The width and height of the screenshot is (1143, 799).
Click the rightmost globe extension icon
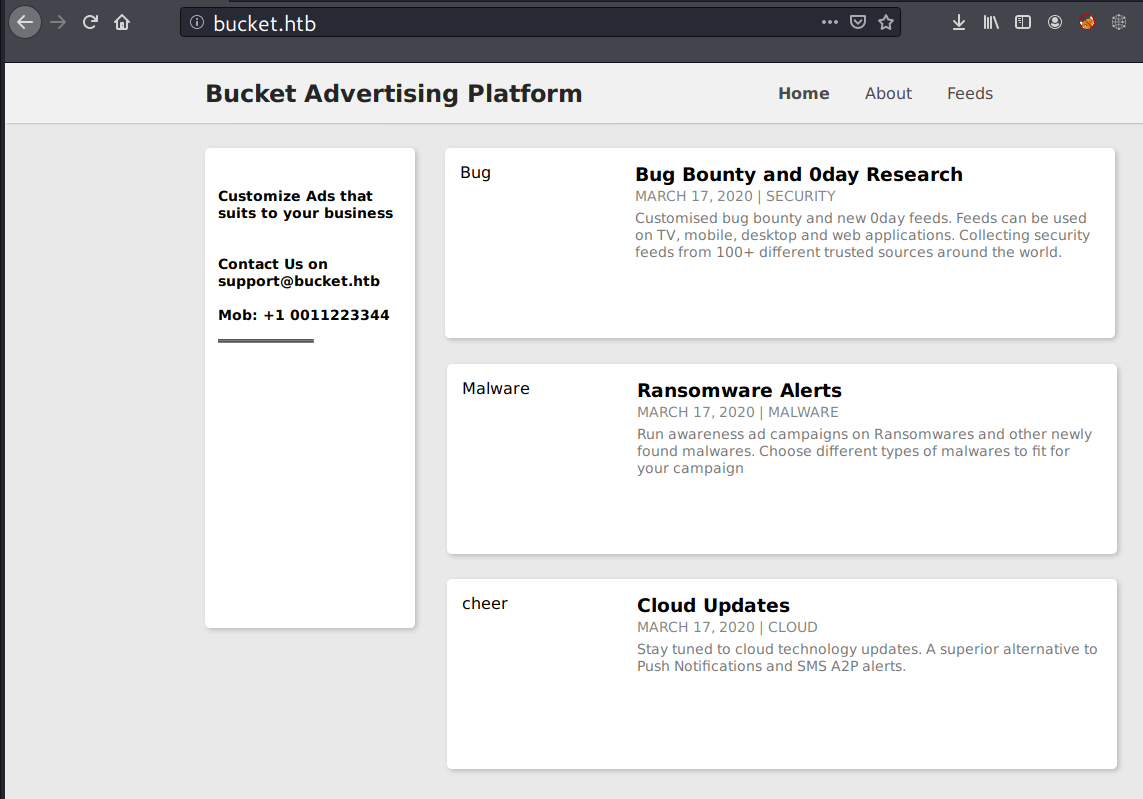[1119, 22]
